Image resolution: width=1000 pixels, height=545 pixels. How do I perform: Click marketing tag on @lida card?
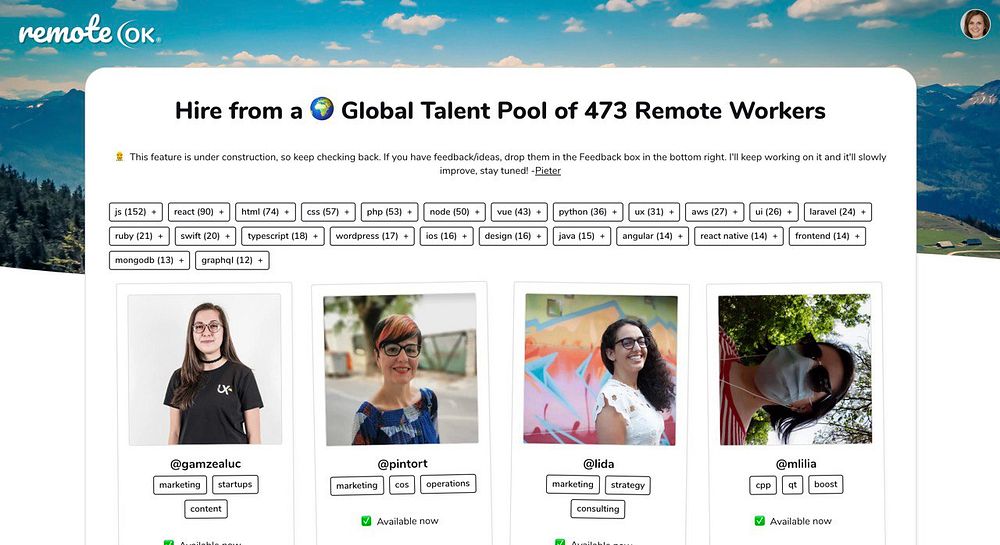click(x=573, y=484)
